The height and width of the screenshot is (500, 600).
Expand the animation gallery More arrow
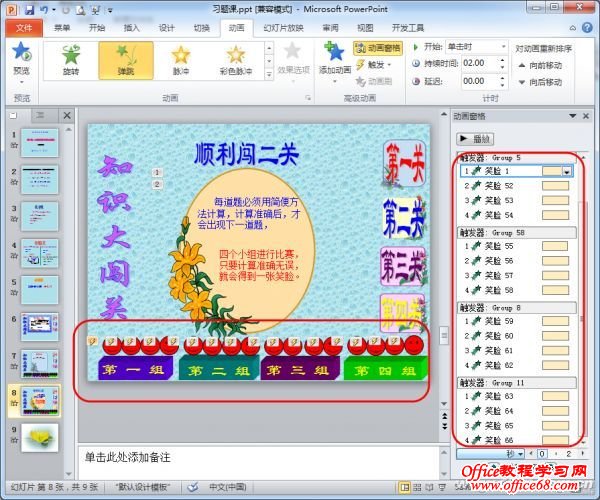click(x=269, y=74)
